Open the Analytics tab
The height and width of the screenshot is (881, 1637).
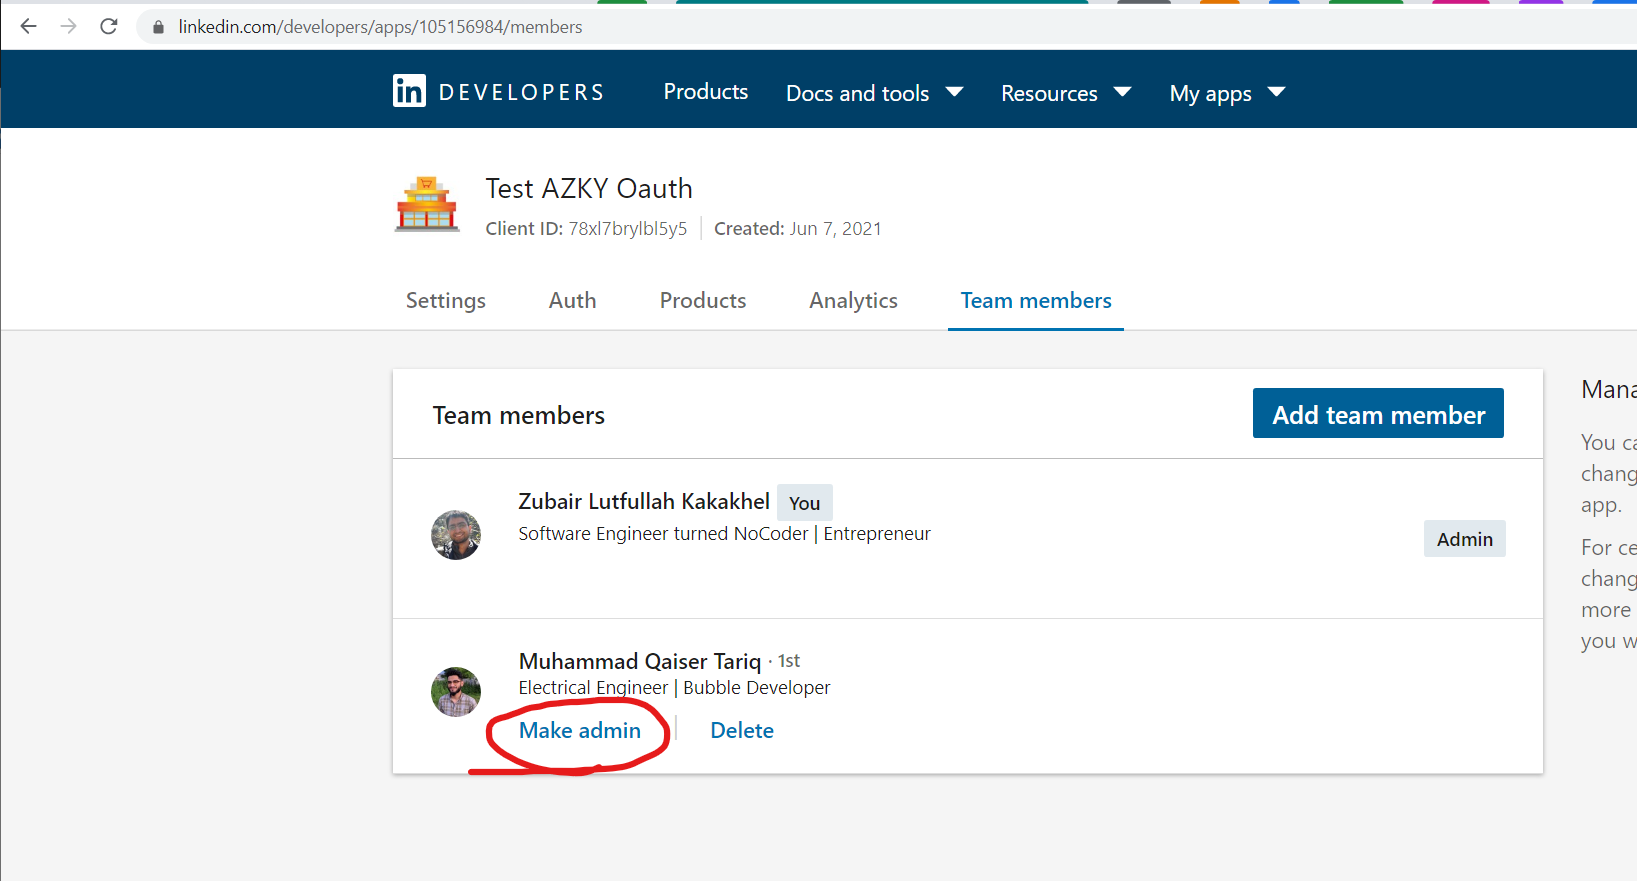853,300
